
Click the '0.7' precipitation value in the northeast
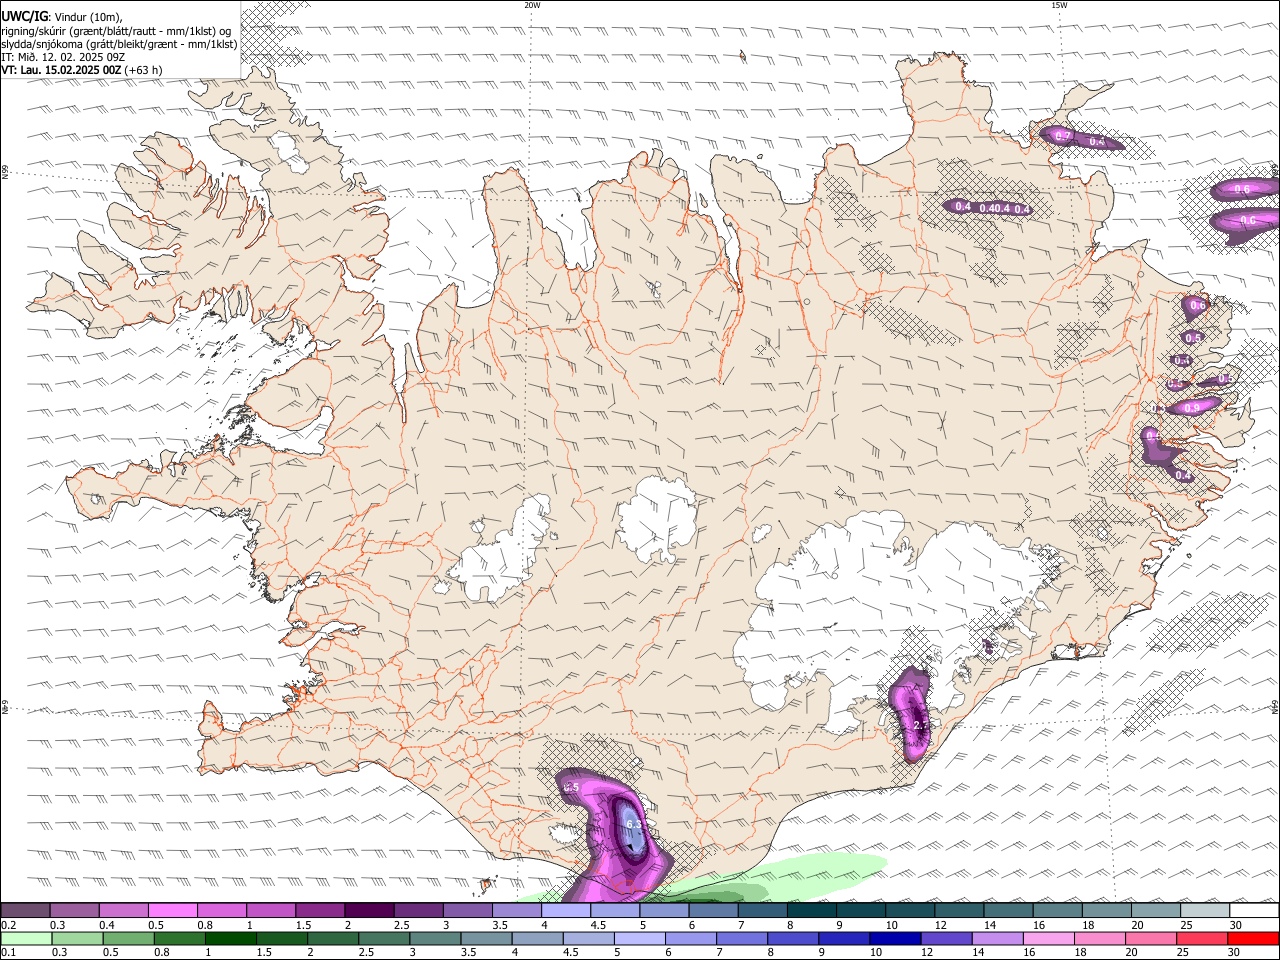(x=1063, y=136)
